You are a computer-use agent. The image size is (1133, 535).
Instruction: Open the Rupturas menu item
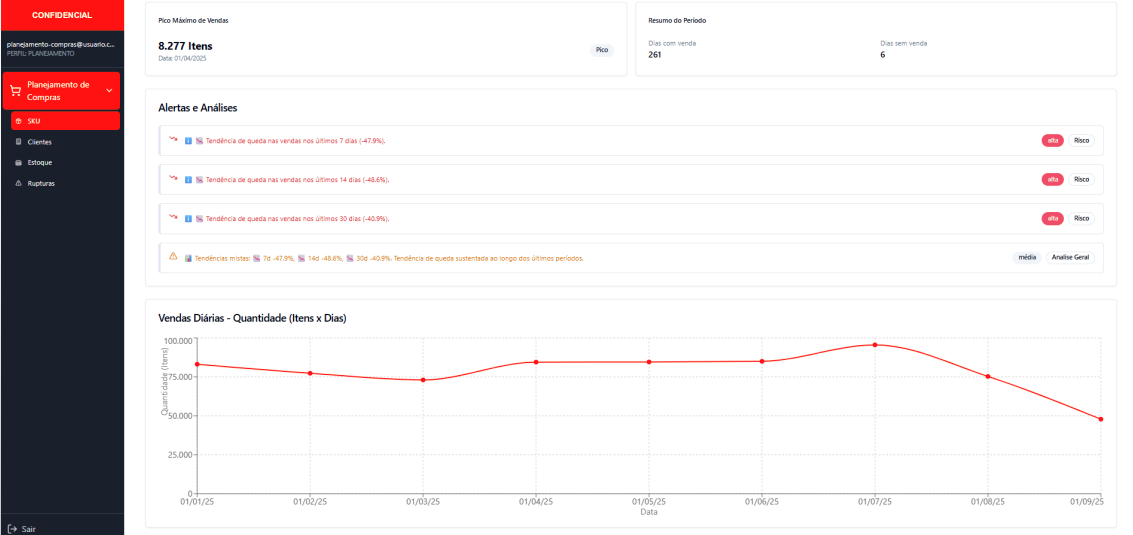point(41,183)
